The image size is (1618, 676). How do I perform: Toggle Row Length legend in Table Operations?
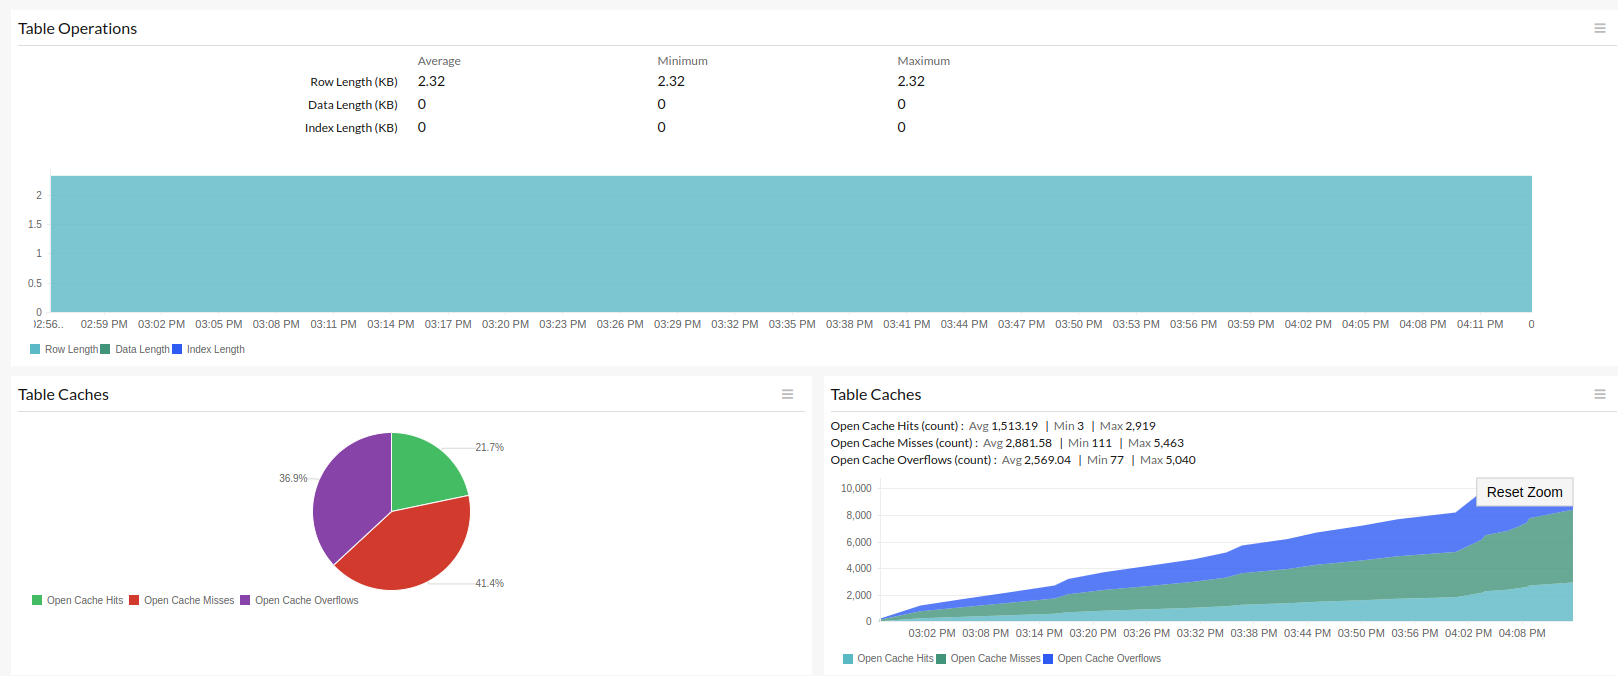[x=64, y=349]
